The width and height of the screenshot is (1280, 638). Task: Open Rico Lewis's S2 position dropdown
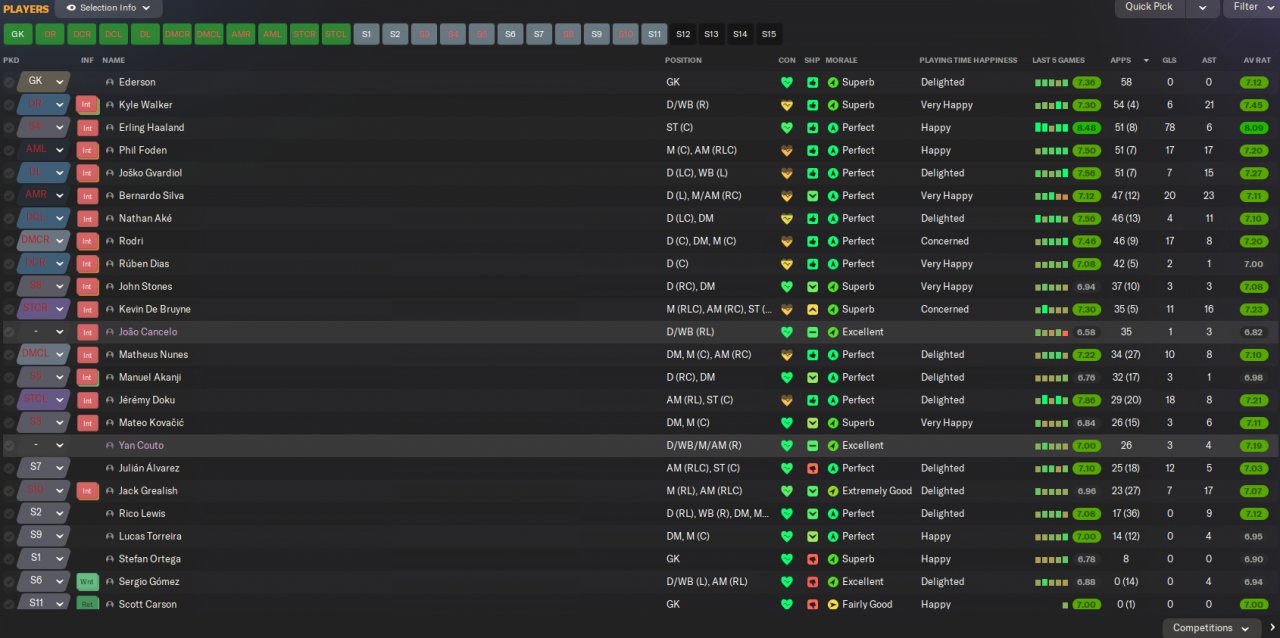click(x=60, y=514)
